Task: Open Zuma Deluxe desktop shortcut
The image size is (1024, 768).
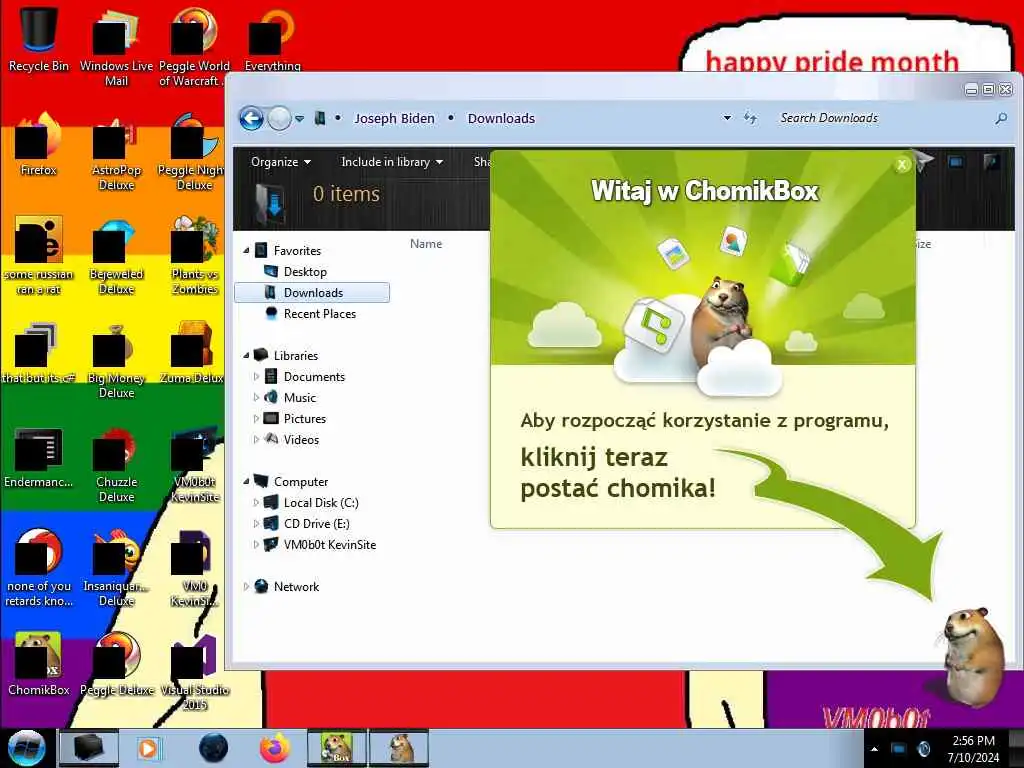Action: click(x=194, y=353)
